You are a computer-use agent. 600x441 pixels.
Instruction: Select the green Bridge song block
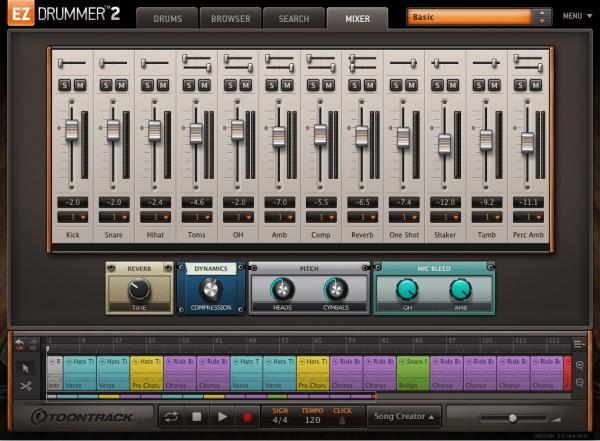coord(413,373)
